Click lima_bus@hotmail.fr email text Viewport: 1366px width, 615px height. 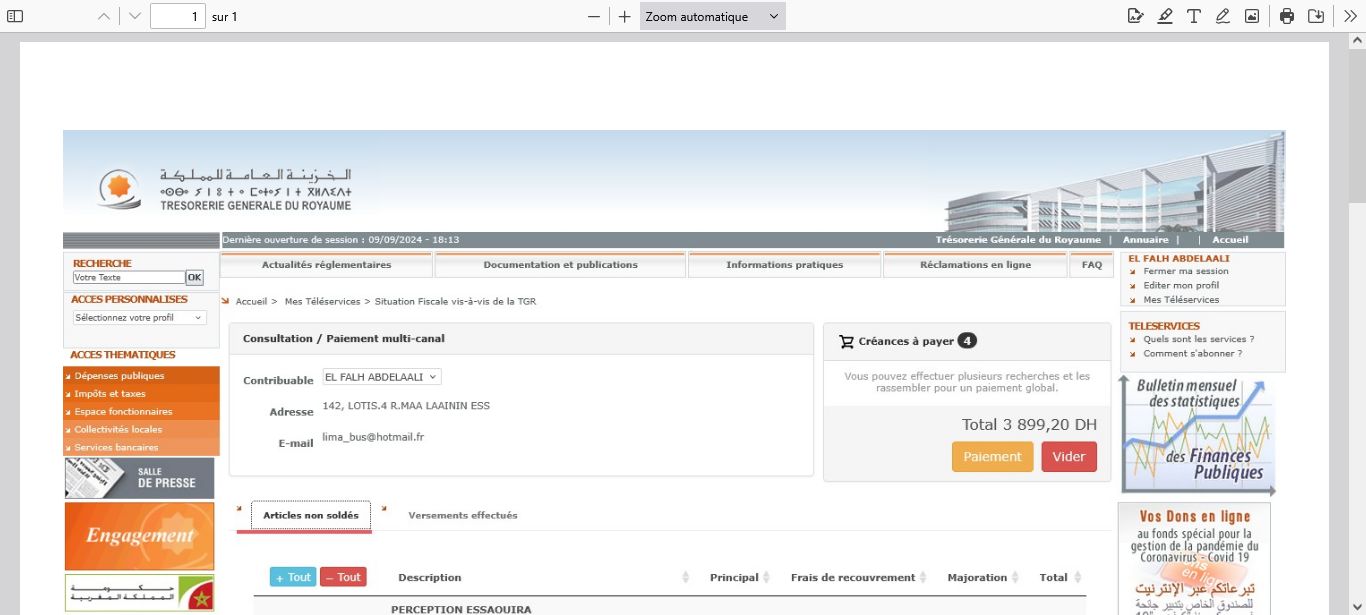coord(373,437)
